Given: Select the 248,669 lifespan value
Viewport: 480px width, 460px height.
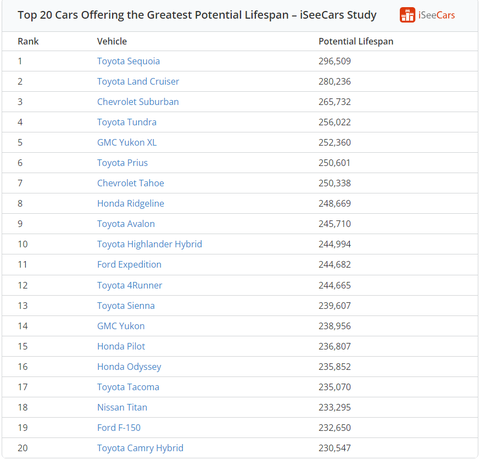Looking at the screenshot, I should pyautogui.click(x=335, y=204).
